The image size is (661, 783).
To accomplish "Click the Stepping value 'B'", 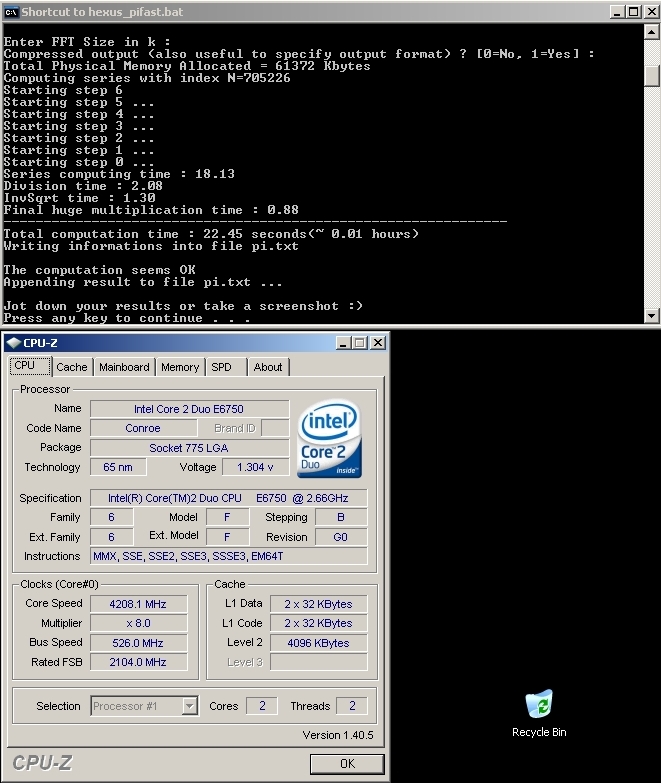I will [x=341, y=517].
